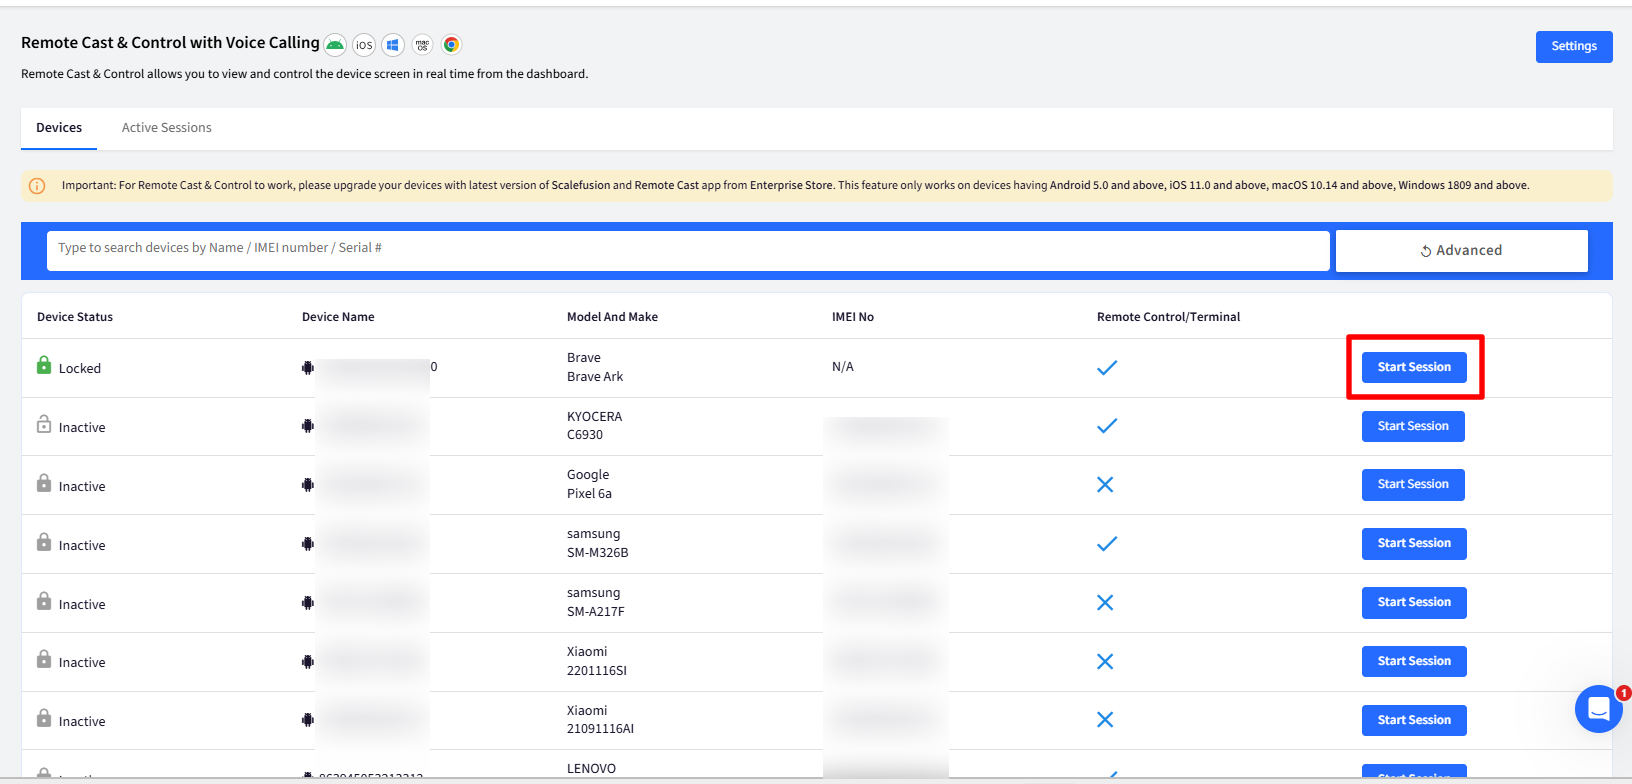The height and width of the screenshot is (784, 1632).
Task: Click the iOS platform icon in the title
Action: [364, 44]
